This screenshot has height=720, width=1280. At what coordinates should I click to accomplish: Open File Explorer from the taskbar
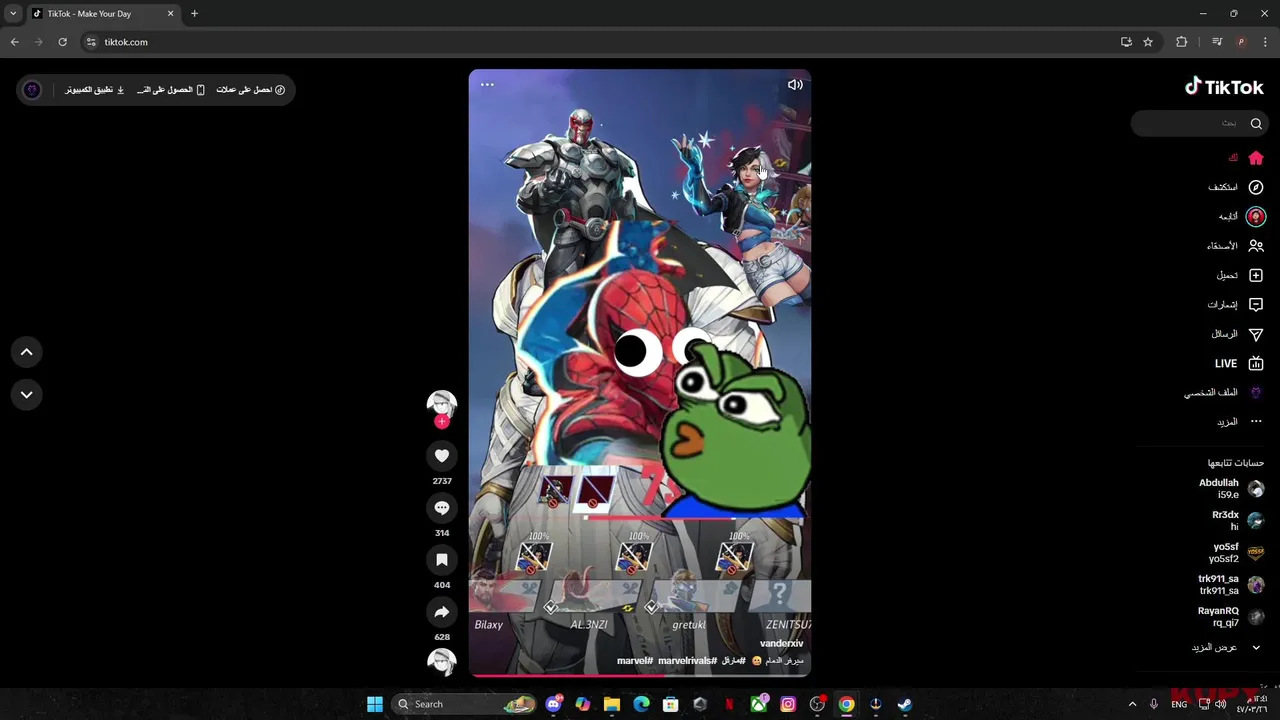[x=612, y=704]
